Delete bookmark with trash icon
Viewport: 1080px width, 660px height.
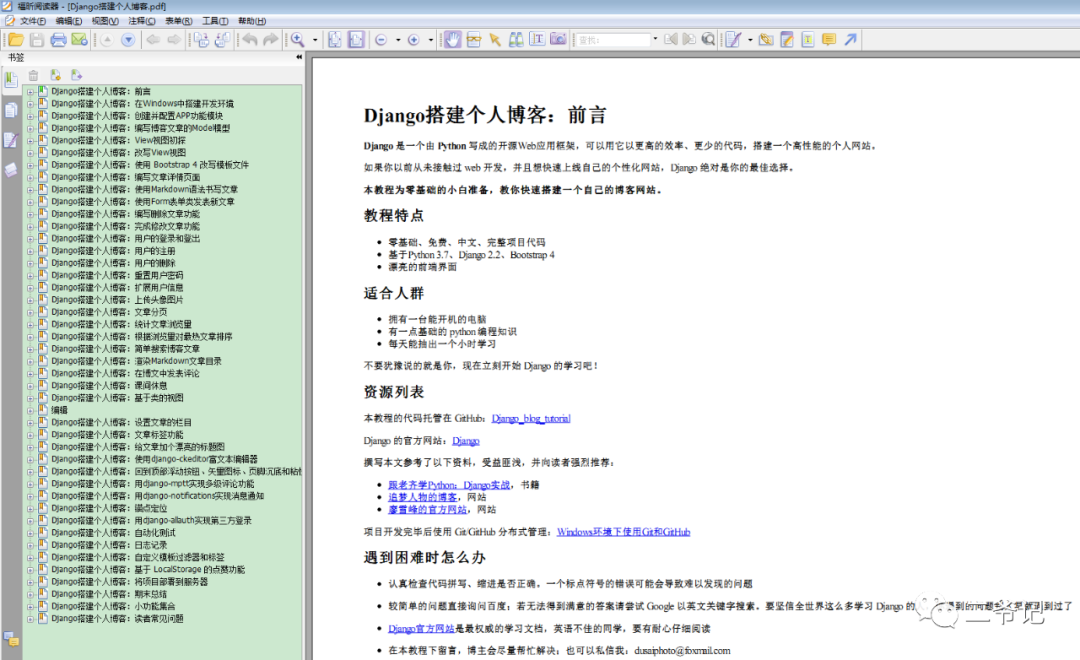(33, 76)
